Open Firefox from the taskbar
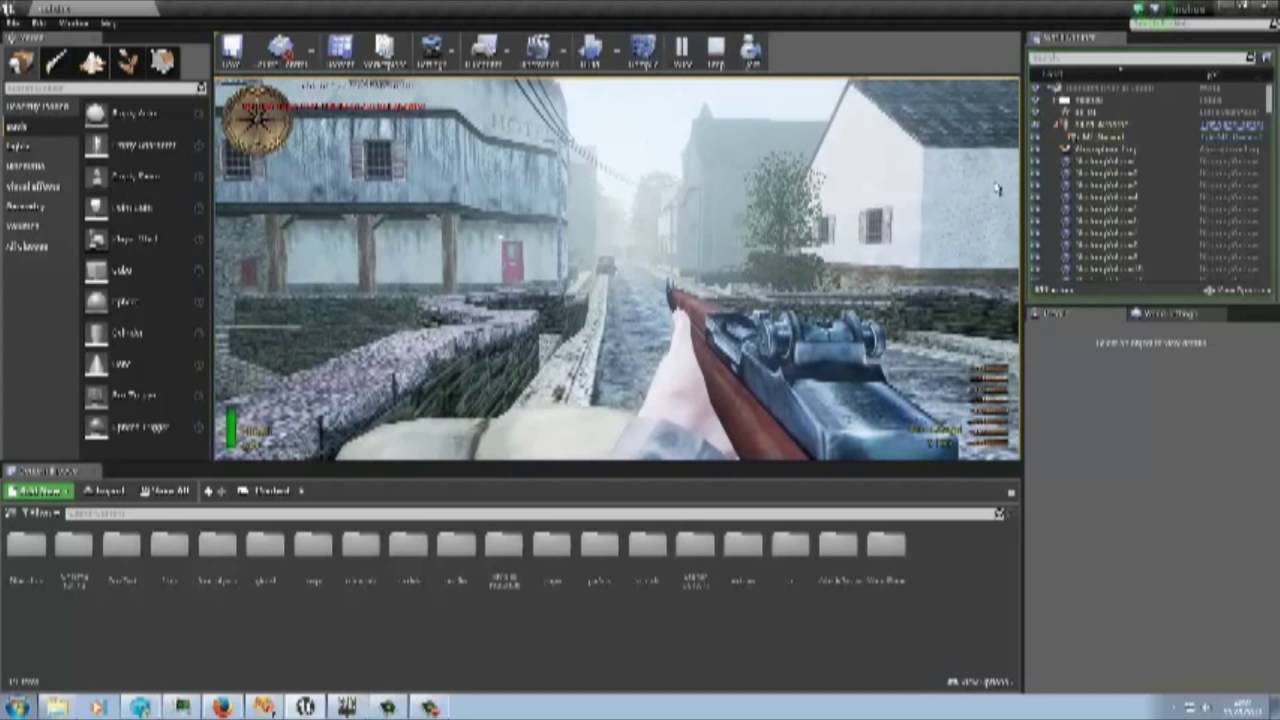 pos(222,707)
